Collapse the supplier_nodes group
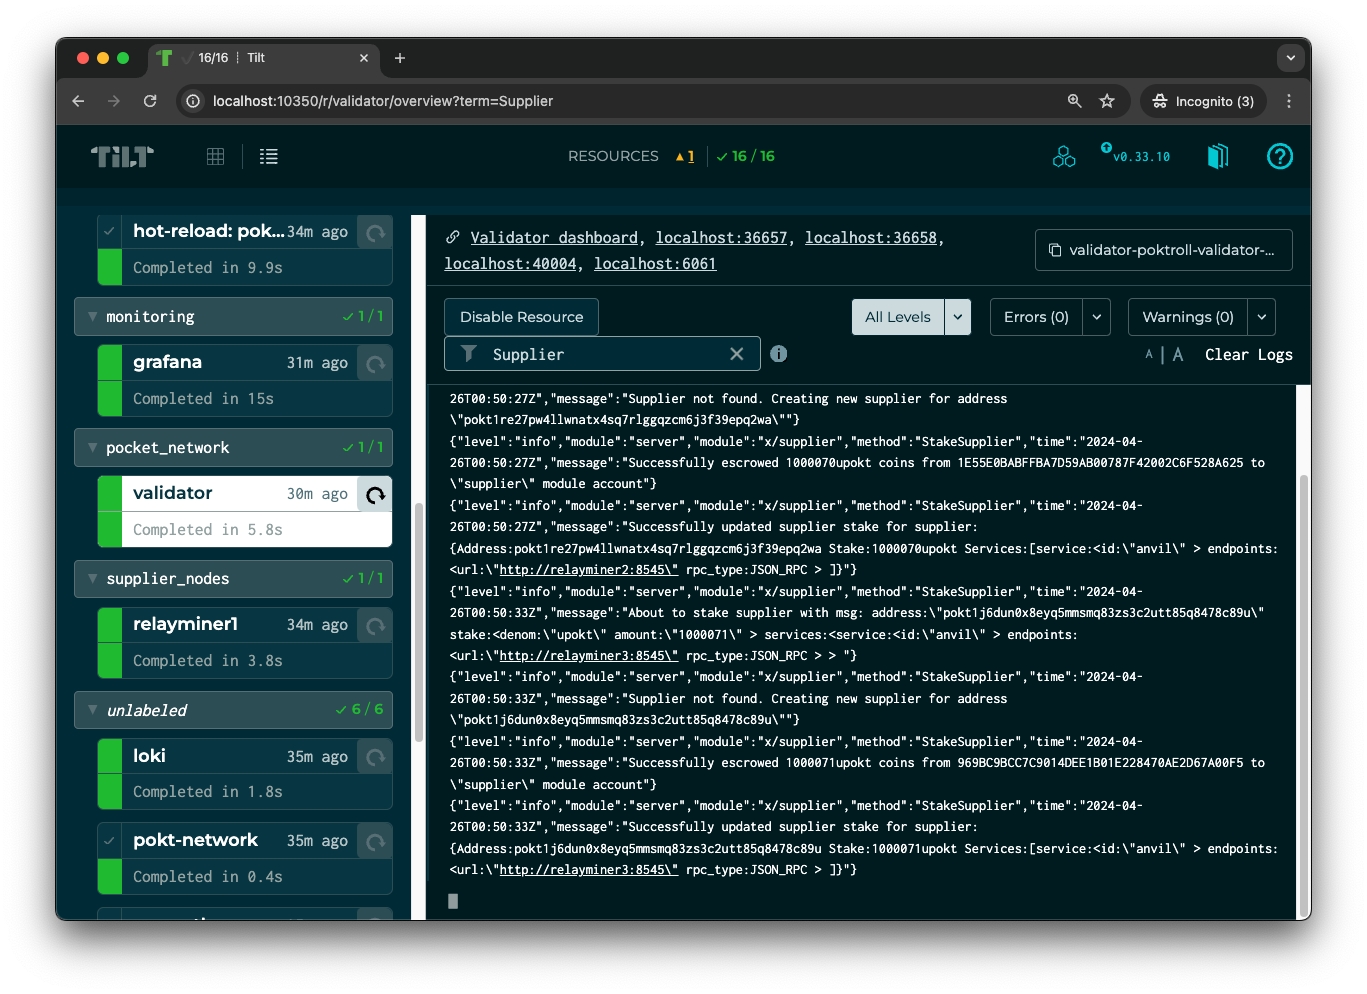The image size is (1367, 994). coord(93,579)
